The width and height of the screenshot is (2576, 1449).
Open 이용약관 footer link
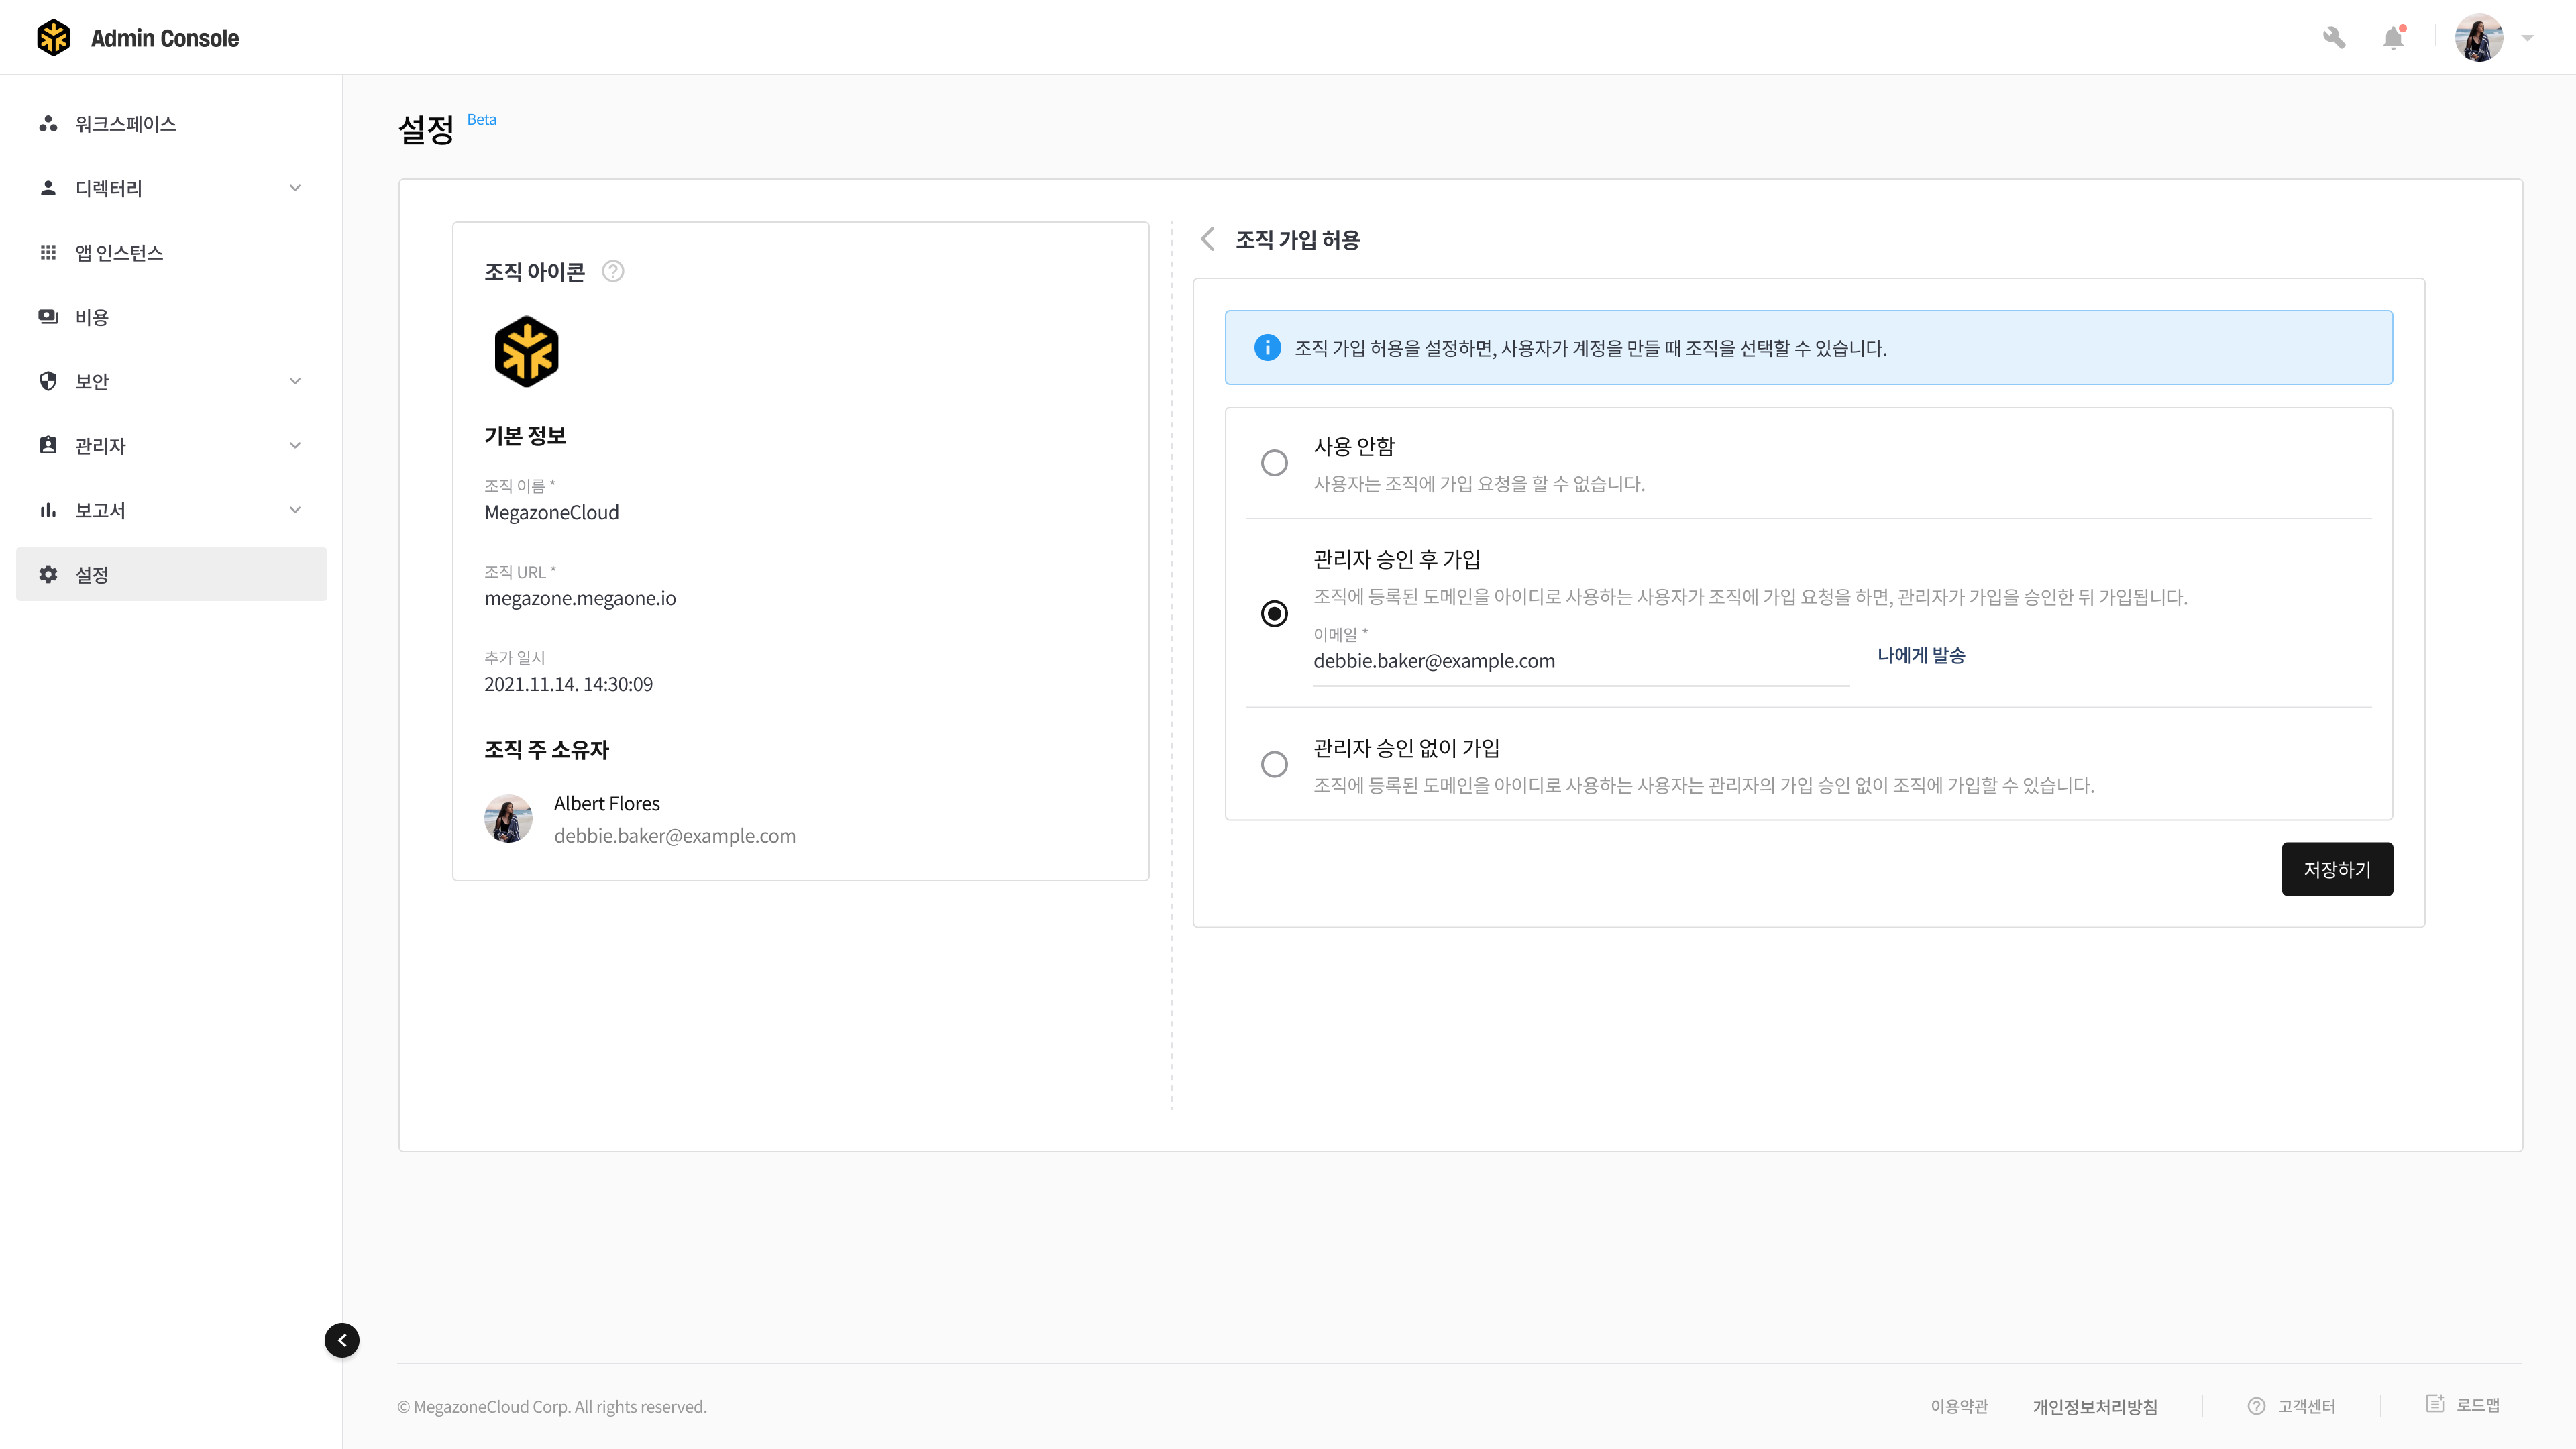1959,1406
